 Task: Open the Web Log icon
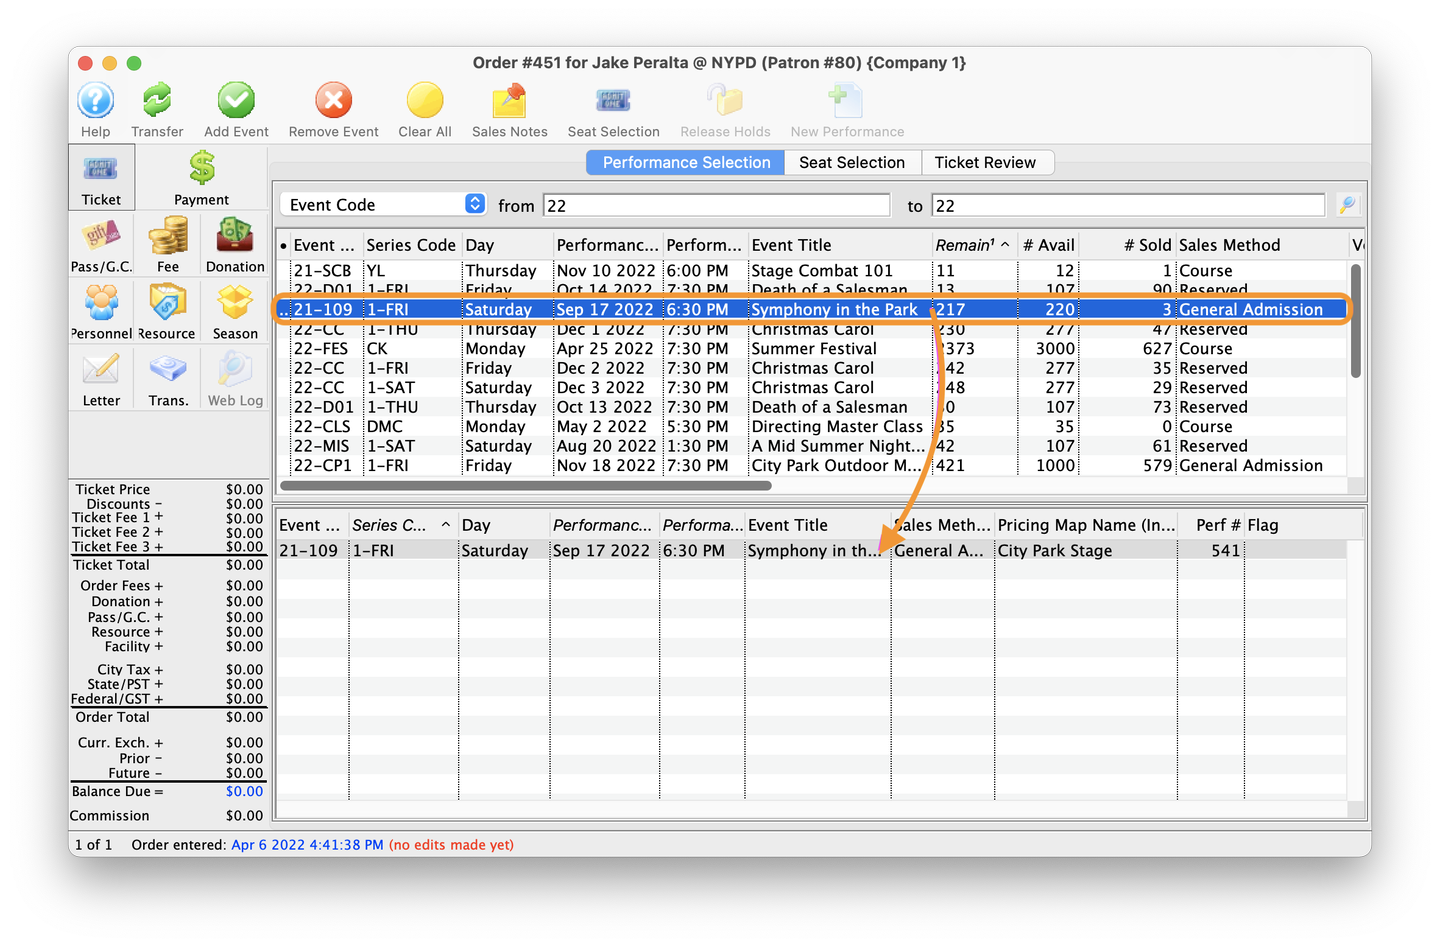pyautogui.click(x=235, y=370)
